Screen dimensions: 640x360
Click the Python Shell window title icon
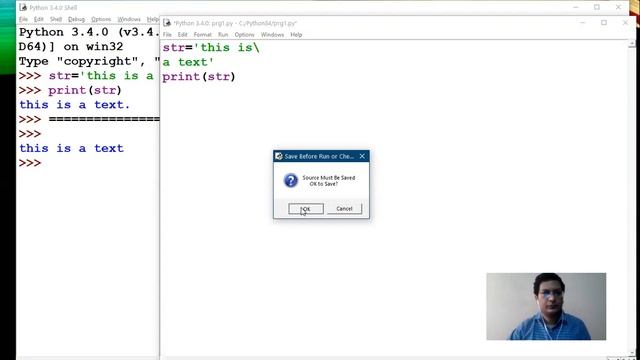23,7
